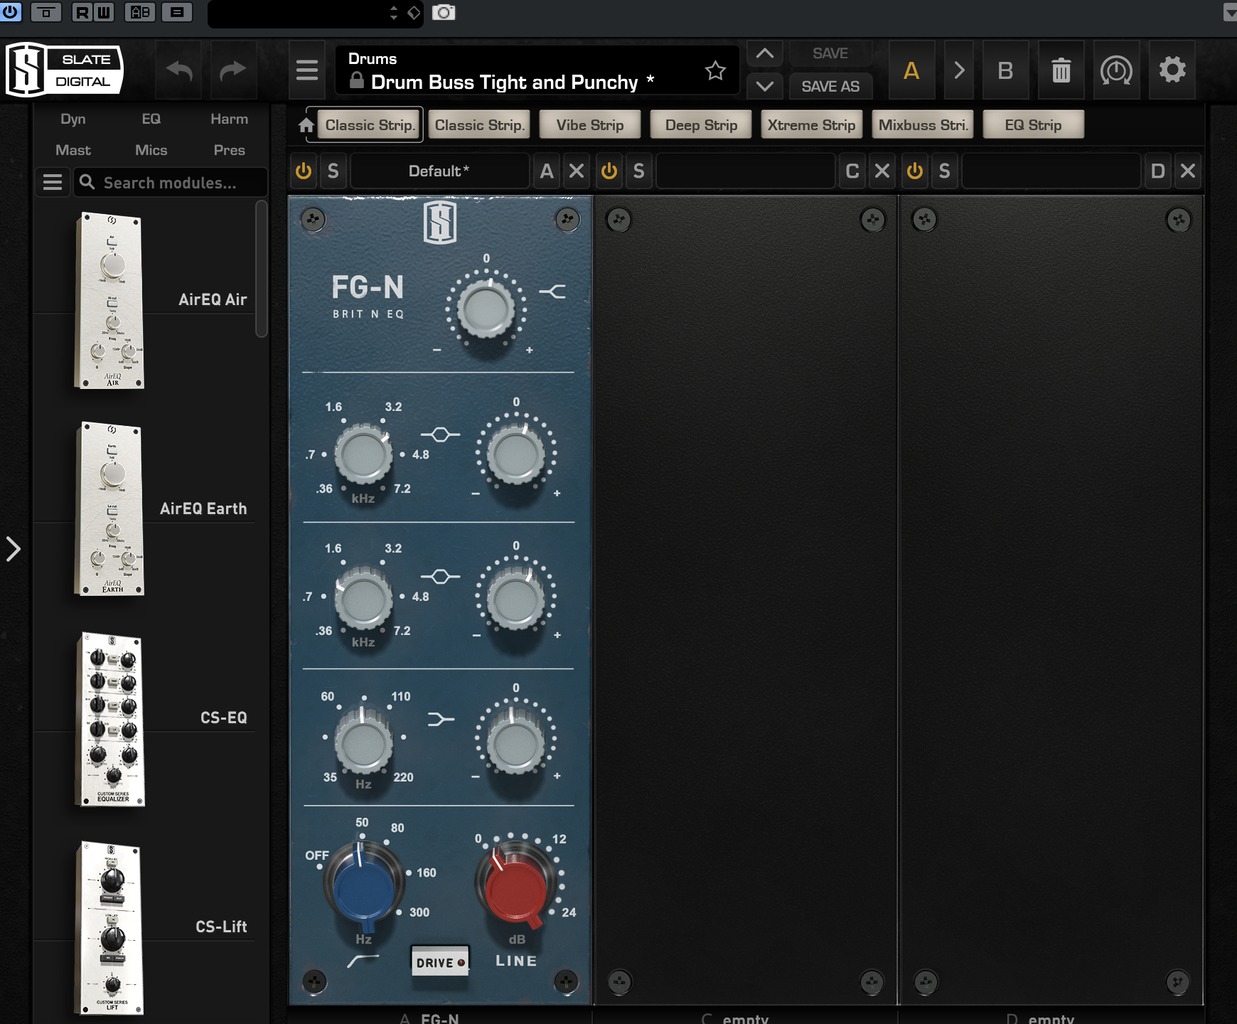Click the Slate Digital logo
Image resolution: width=1237 pixels, height=1024 pixels.
click(65, 70)
